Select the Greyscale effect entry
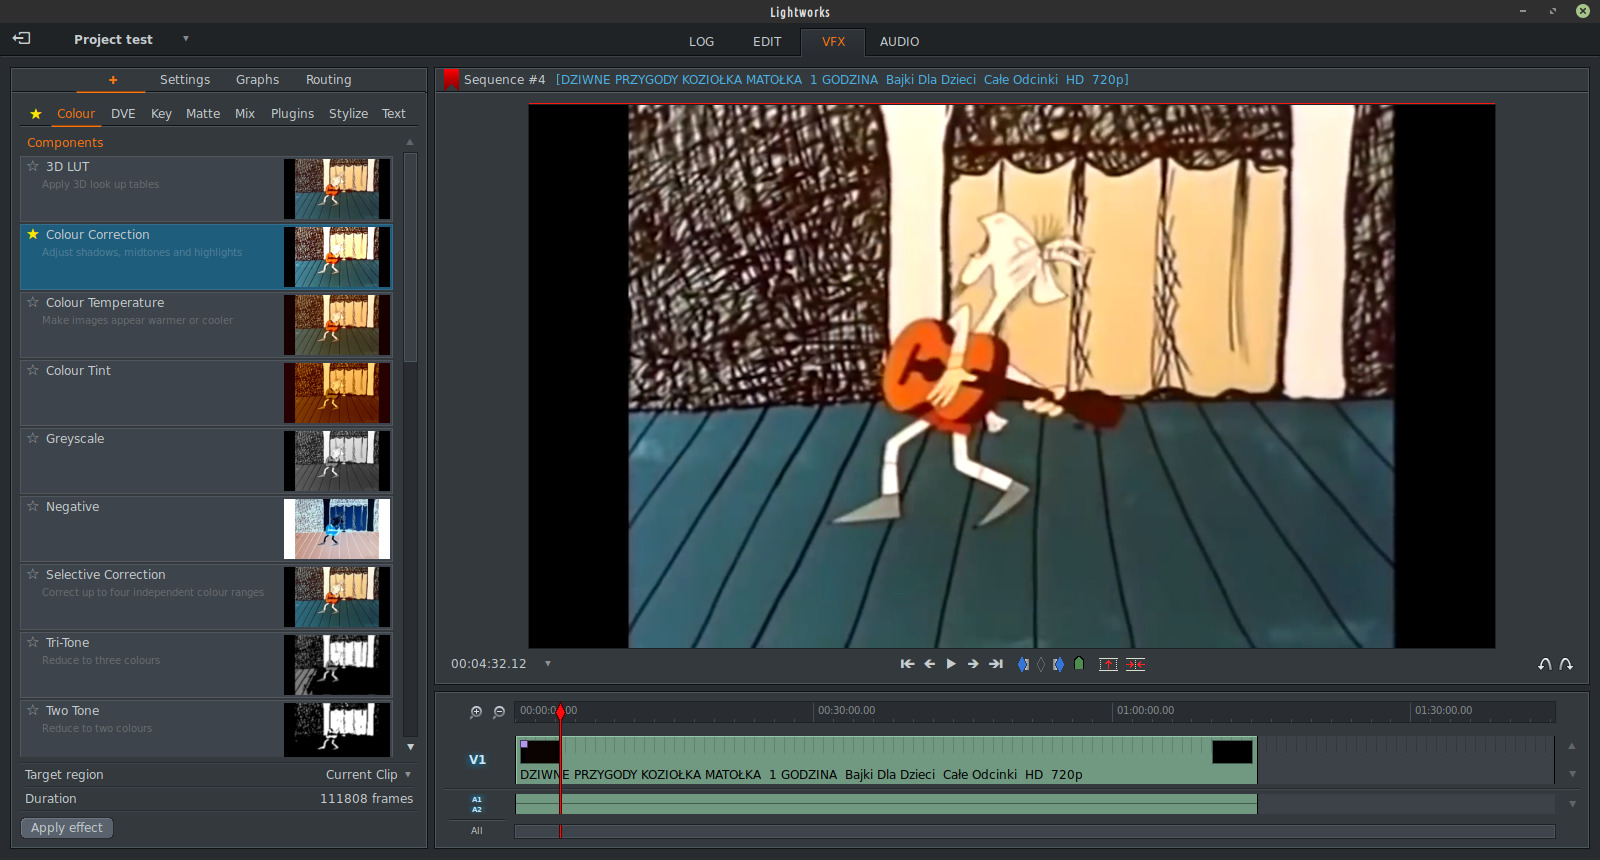1600x860 pixels. pyautogui.click(x=206, y=461)
